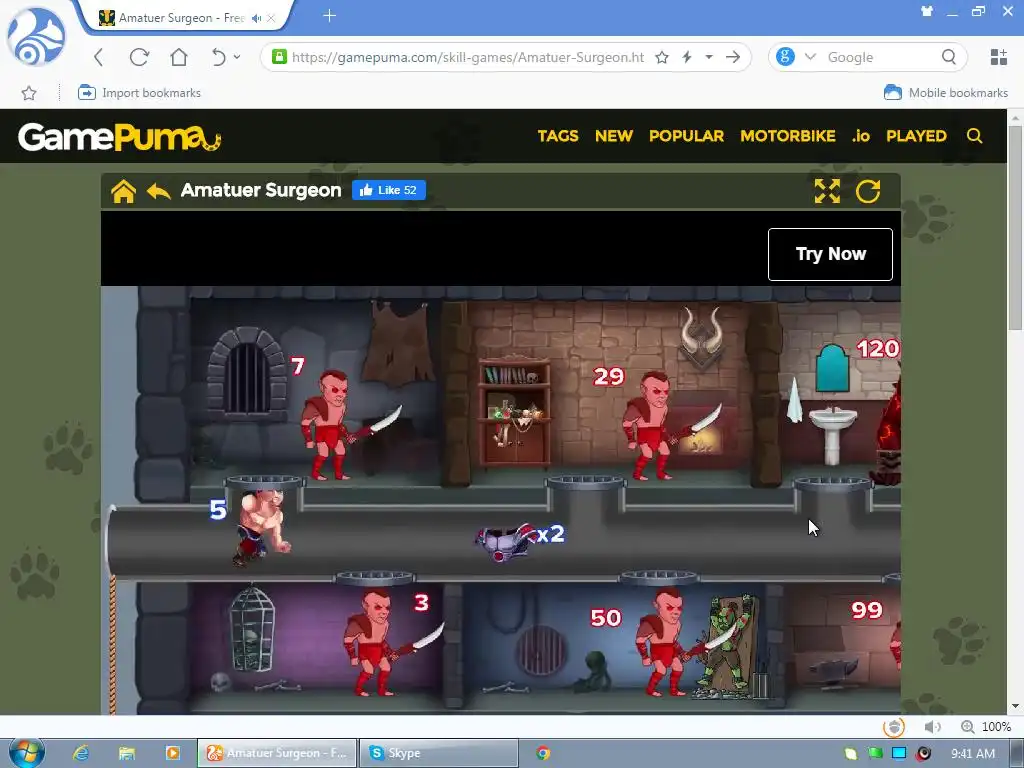Image resolution: width=1024 pixels, height=768 pixels.
Task: Open a new tab with plus button
Action: (x=329, y=16)
